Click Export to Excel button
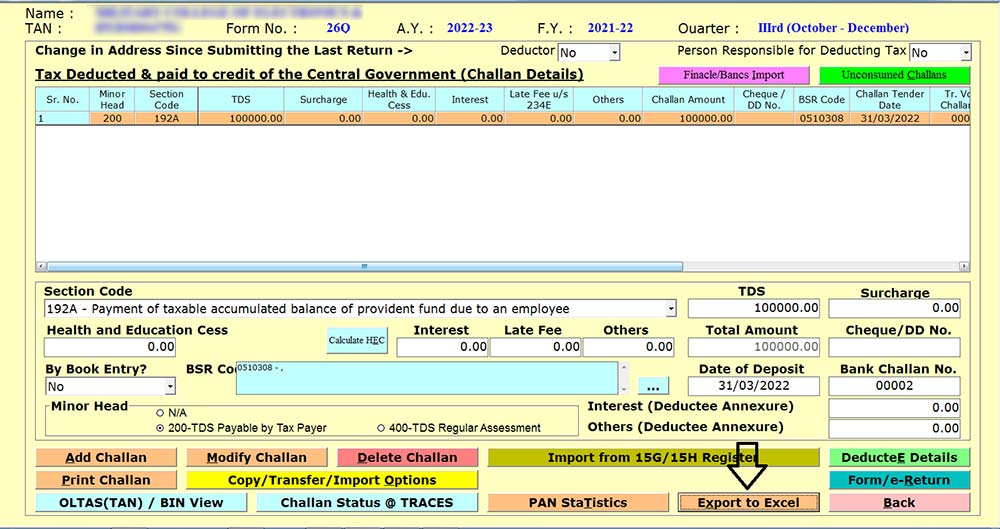Screen dimensions: 1000x529 [x=748, y=503]
